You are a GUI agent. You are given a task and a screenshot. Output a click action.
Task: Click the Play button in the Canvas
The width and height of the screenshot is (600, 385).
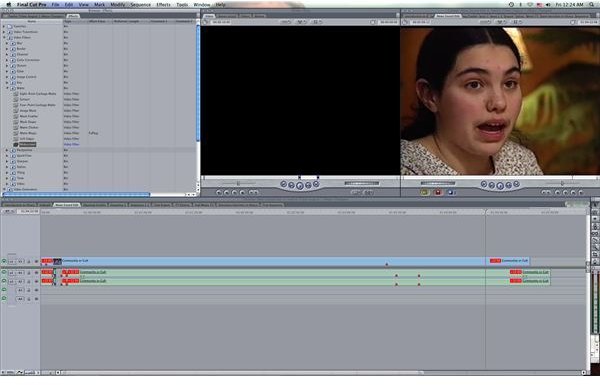[x=500, y=186]
